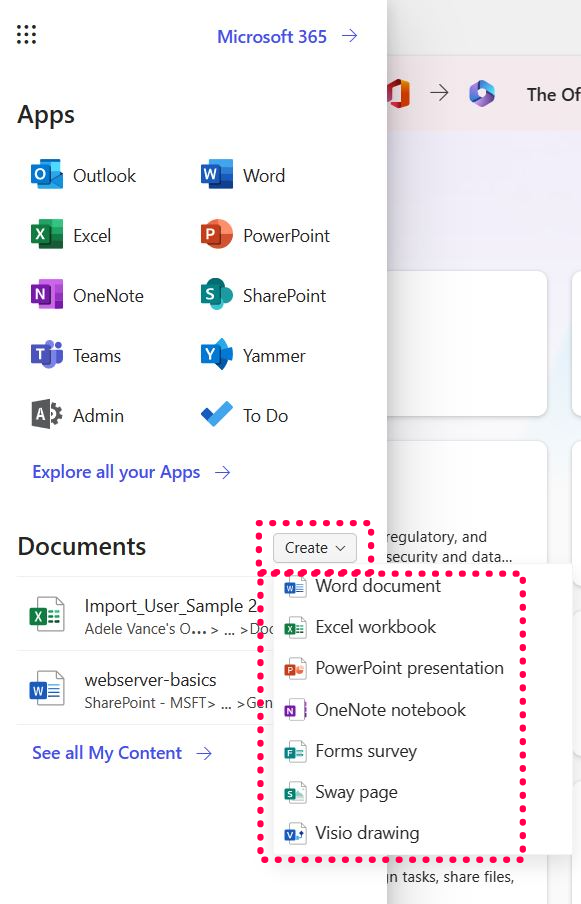Screen dimensions: 581x904
Task: Click the Excel app icon
Action: (x=47, y=235)
